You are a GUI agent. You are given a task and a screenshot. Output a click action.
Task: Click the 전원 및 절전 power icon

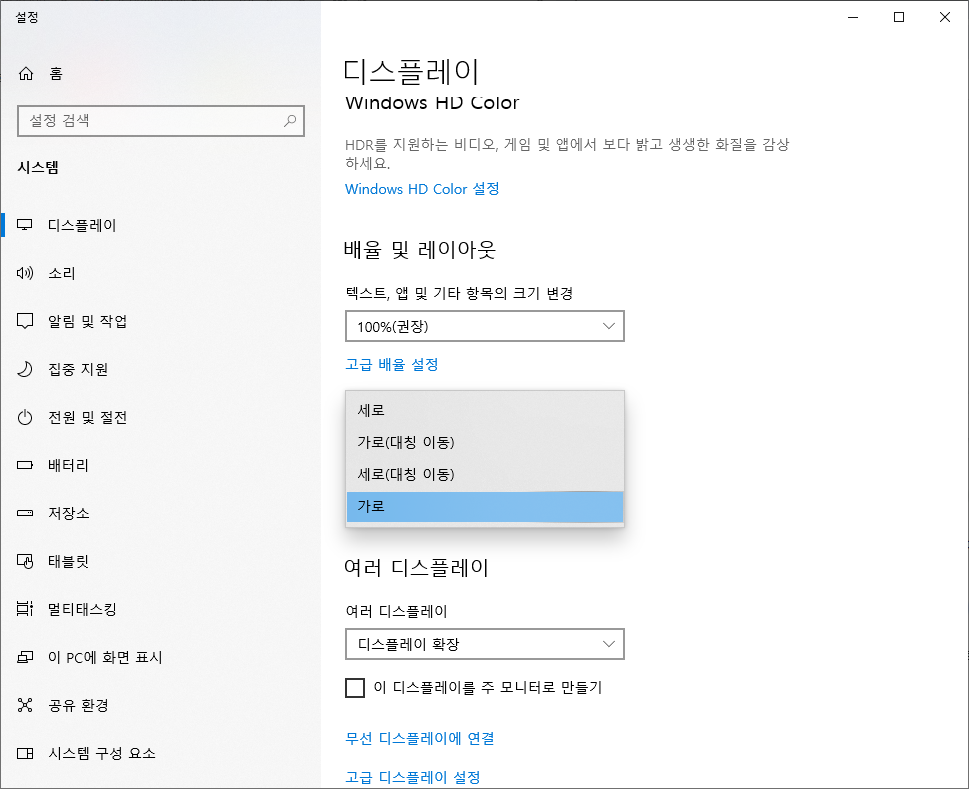[x=25, y=417]
